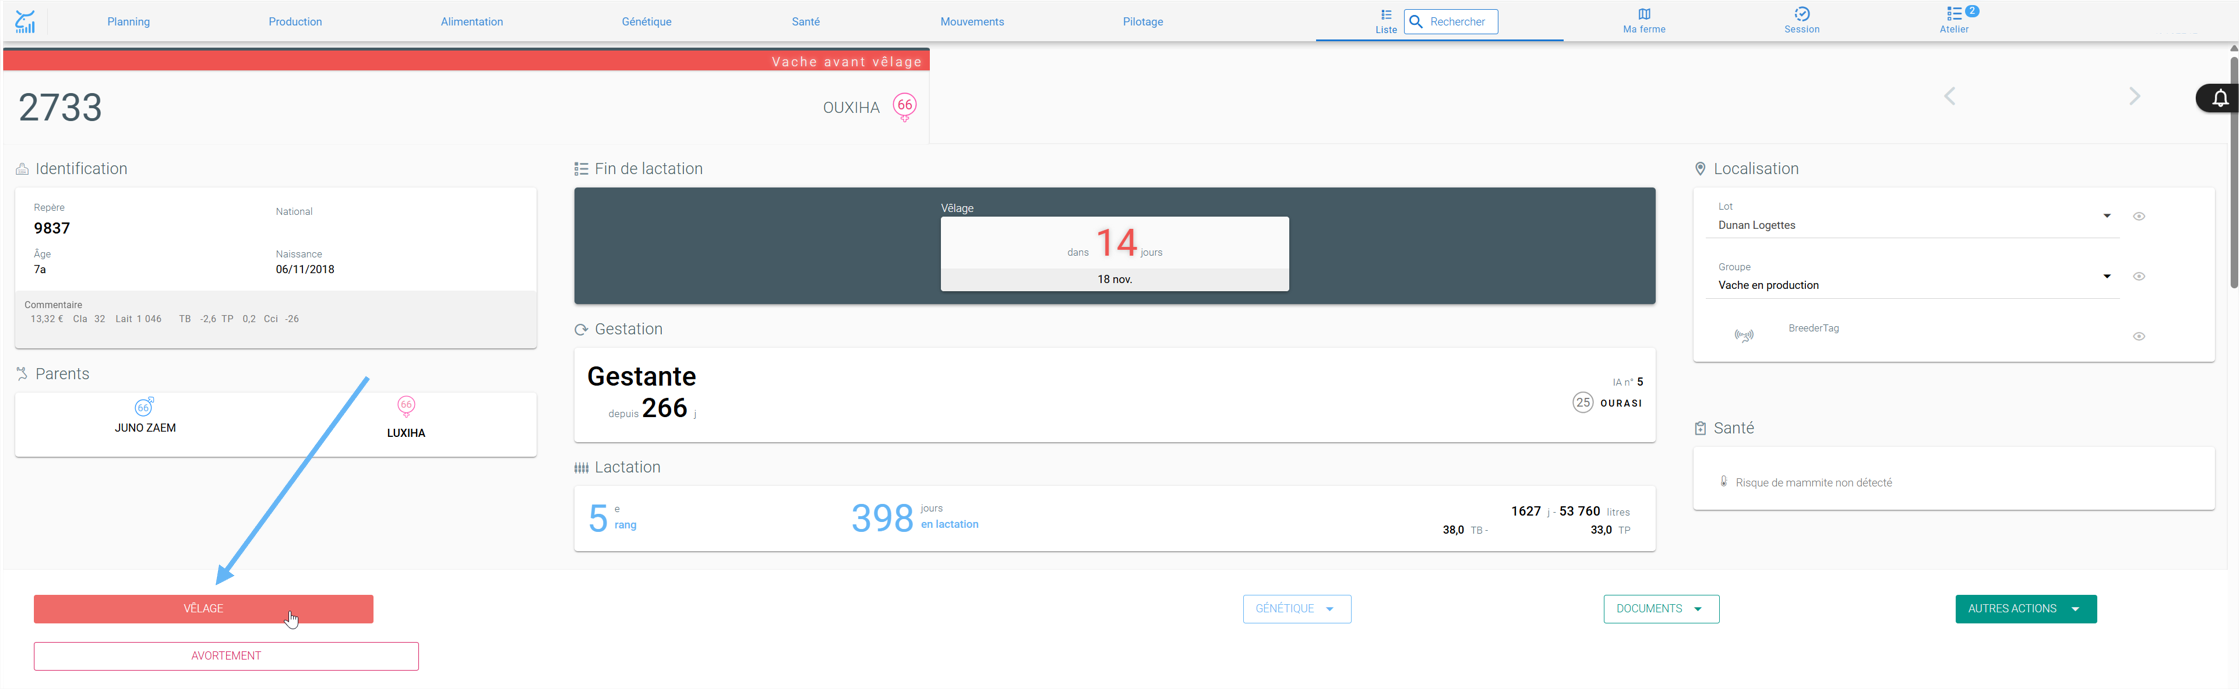Go to the previous animal with left chevron

tap(1950, 97)
